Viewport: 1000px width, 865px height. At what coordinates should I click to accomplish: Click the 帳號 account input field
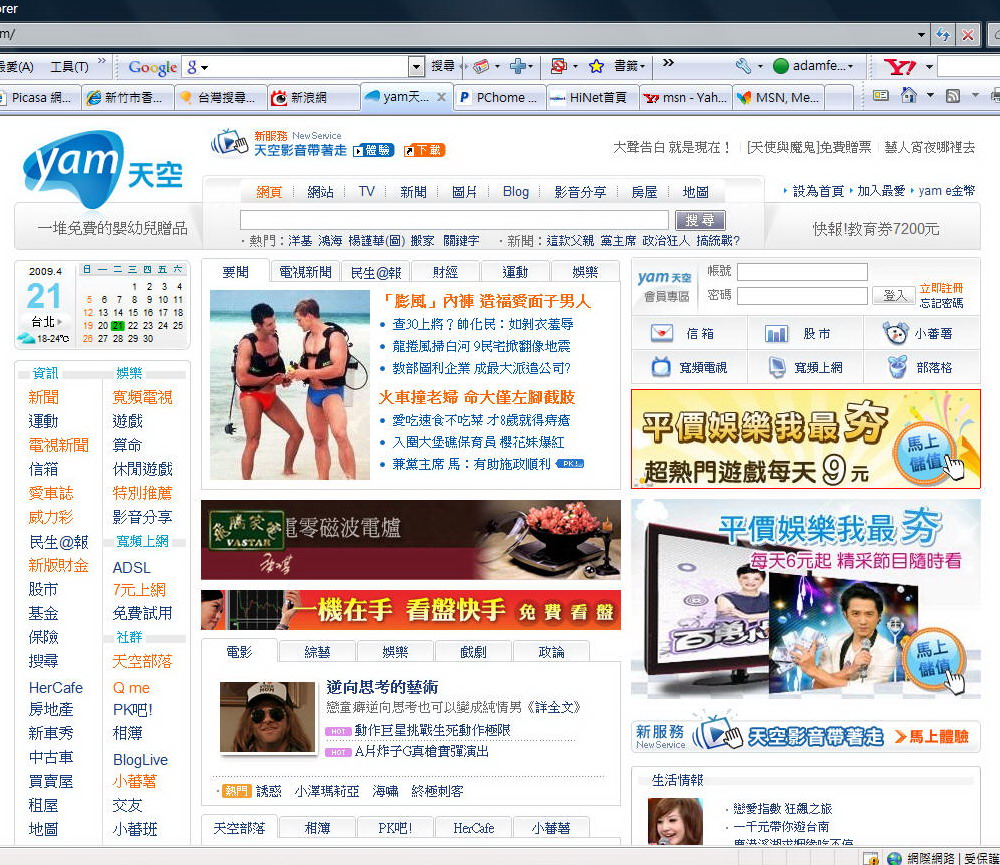coord(802,272)
